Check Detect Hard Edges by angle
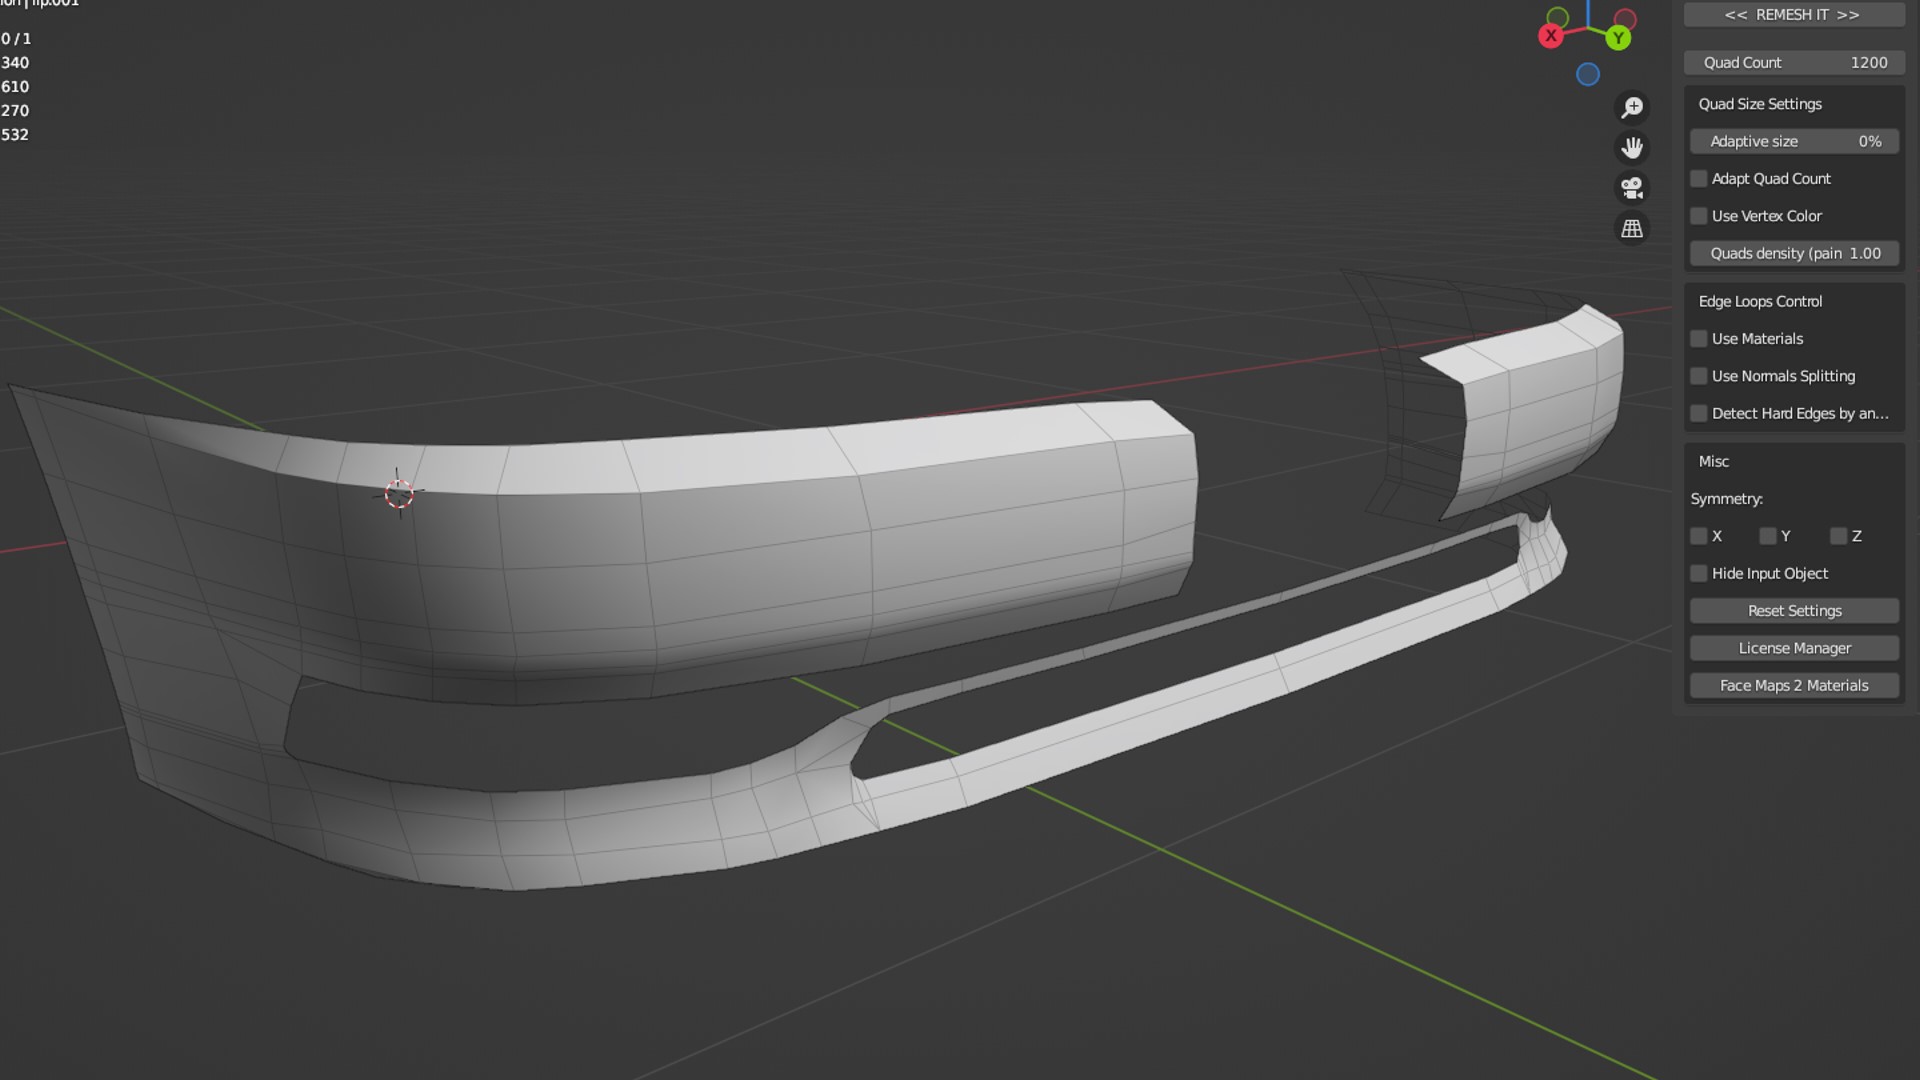The image size is (1920, 1080). [1699, 414]
